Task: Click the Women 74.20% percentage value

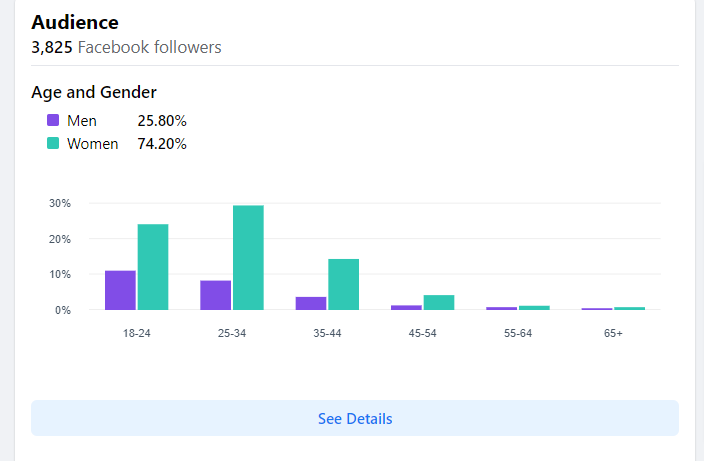Action: [x=162, y=144]
